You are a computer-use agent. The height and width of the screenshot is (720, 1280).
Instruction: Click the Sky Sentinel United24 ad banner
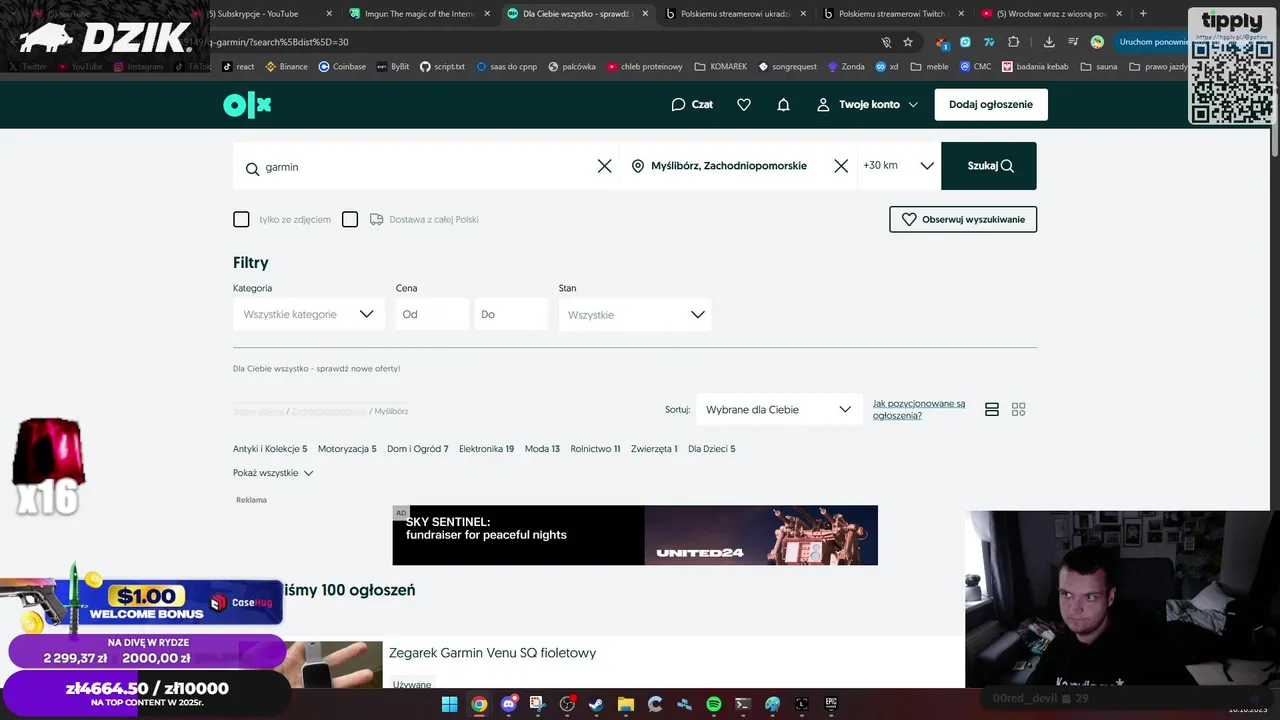coord(635,535)
